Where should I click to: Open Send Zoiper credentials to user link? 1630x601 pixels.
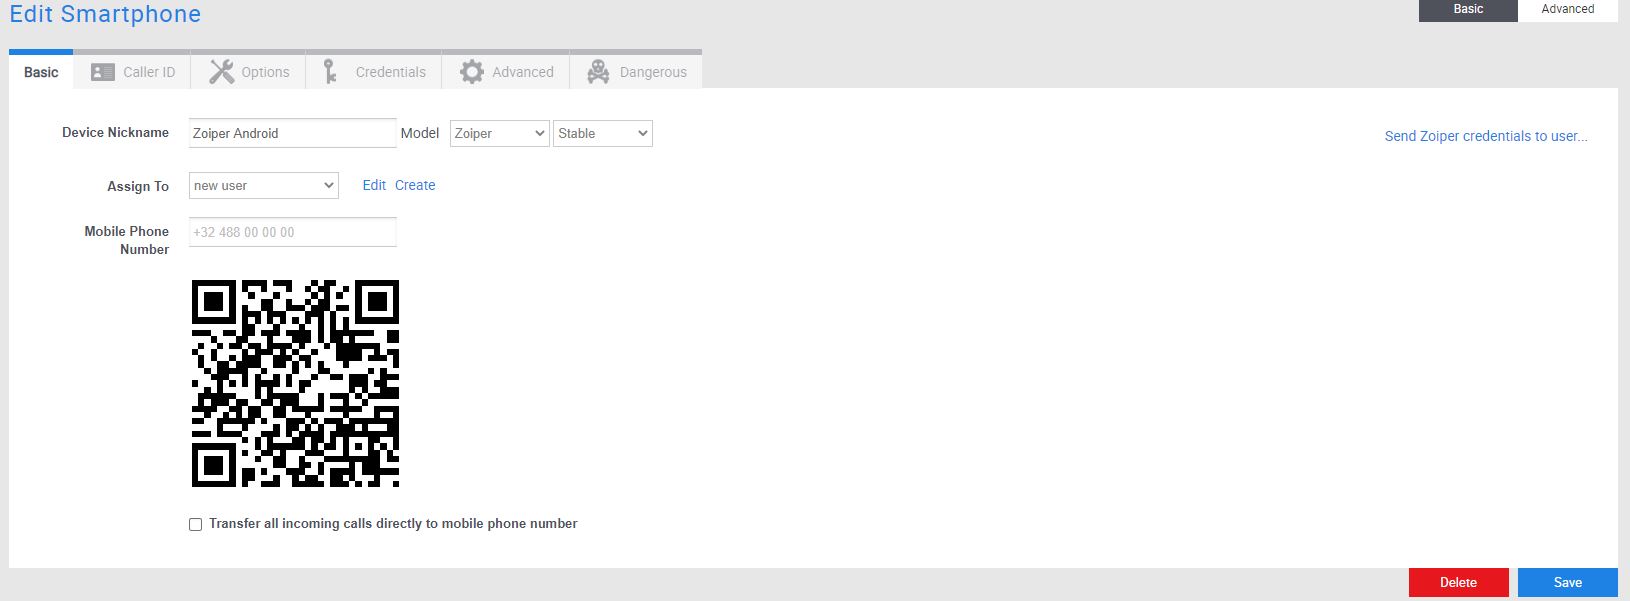point(1485,136)
